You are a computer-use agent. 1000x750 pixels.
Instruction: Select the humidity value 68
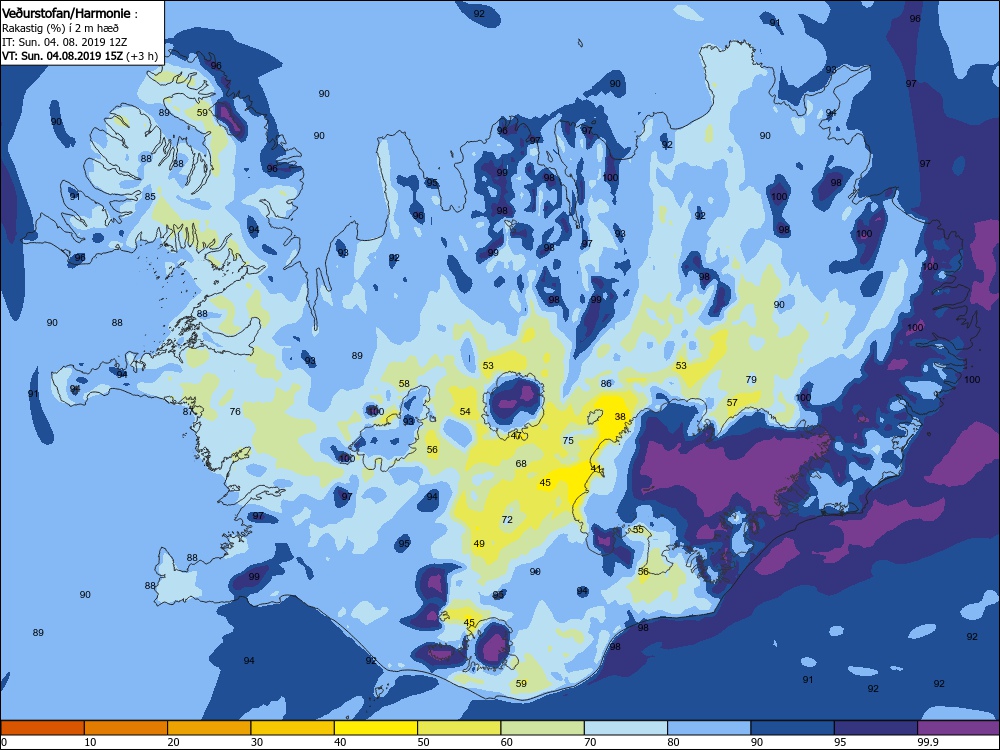point(521,464)
